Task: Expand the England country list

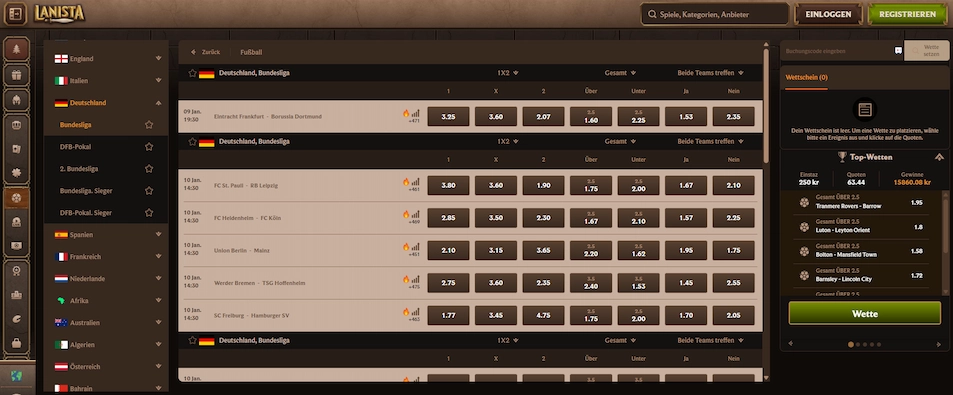Action: (x=158, y=58)
